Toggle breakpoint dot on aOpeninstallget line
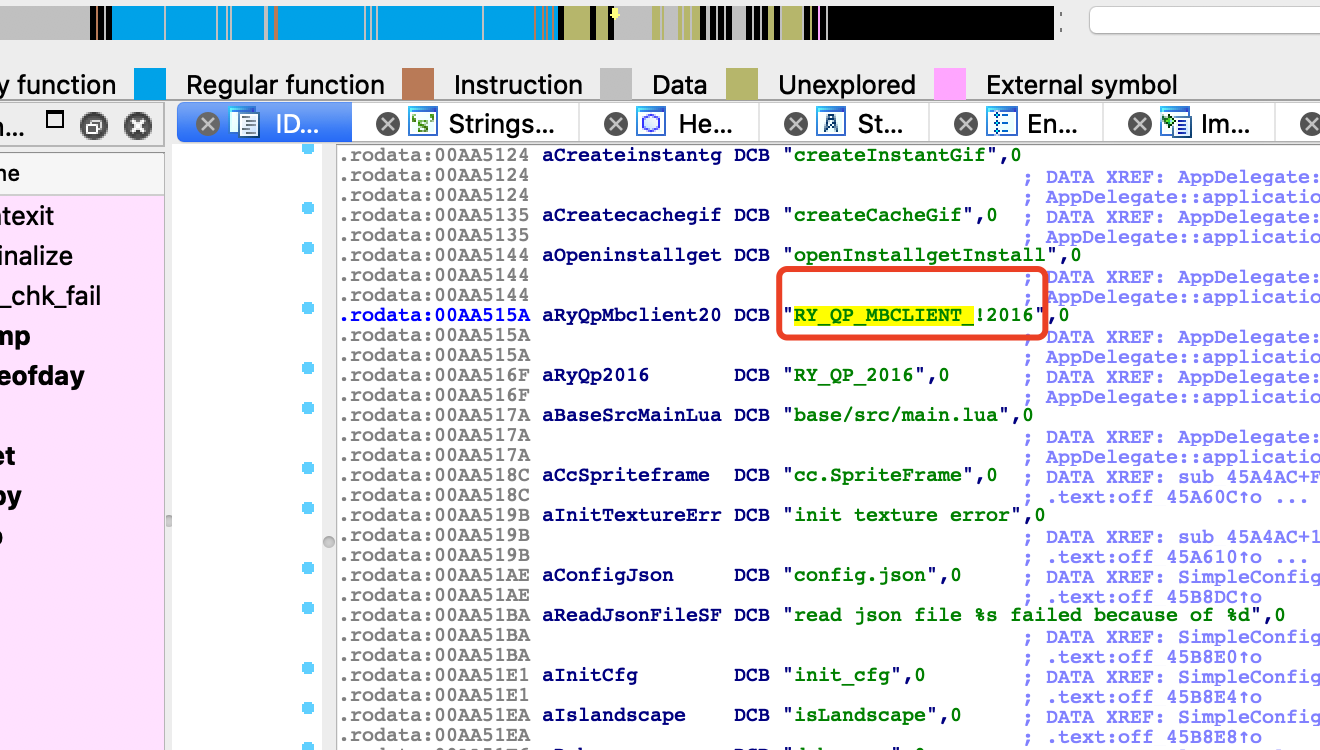1320x750 pixels. 308,248
